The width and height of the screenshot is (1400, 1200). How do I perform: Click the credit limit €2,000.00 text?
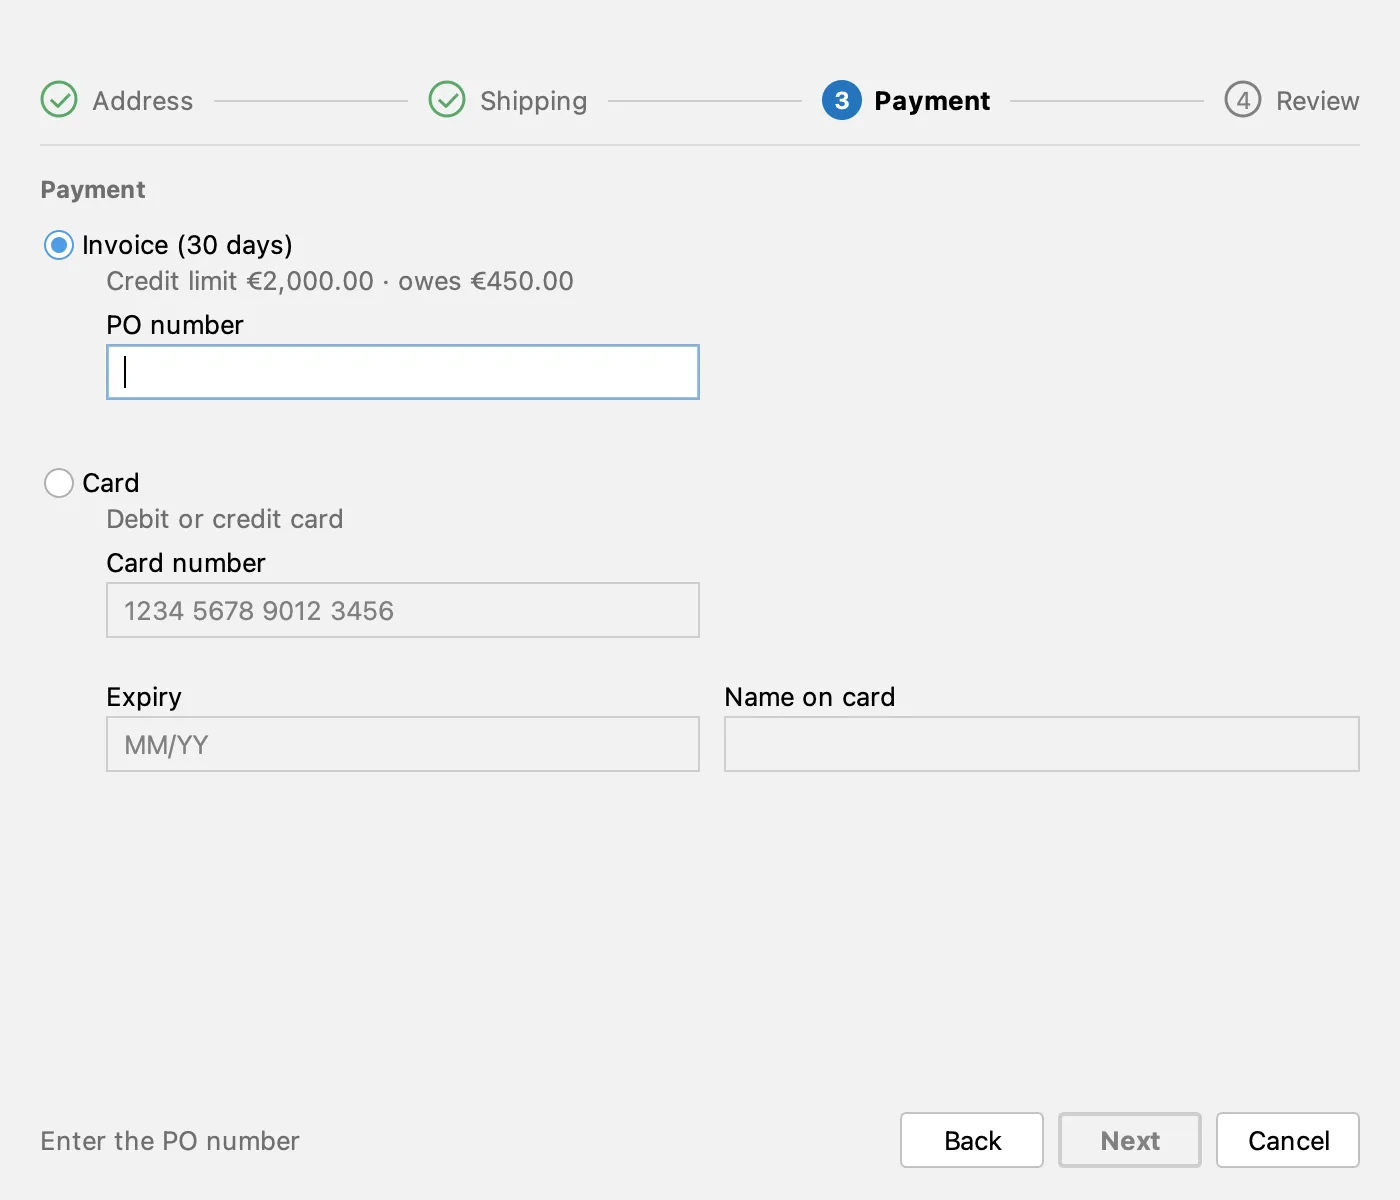240,281
